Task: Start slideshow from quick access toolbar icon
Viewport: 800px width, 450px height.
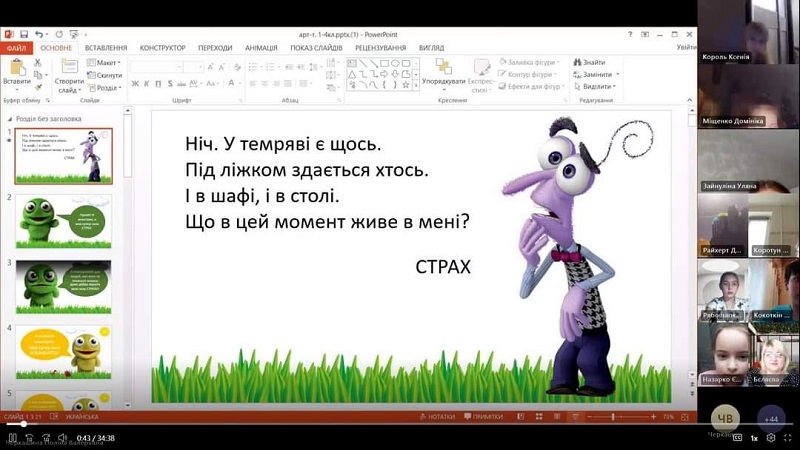Action: coord(74,34)
